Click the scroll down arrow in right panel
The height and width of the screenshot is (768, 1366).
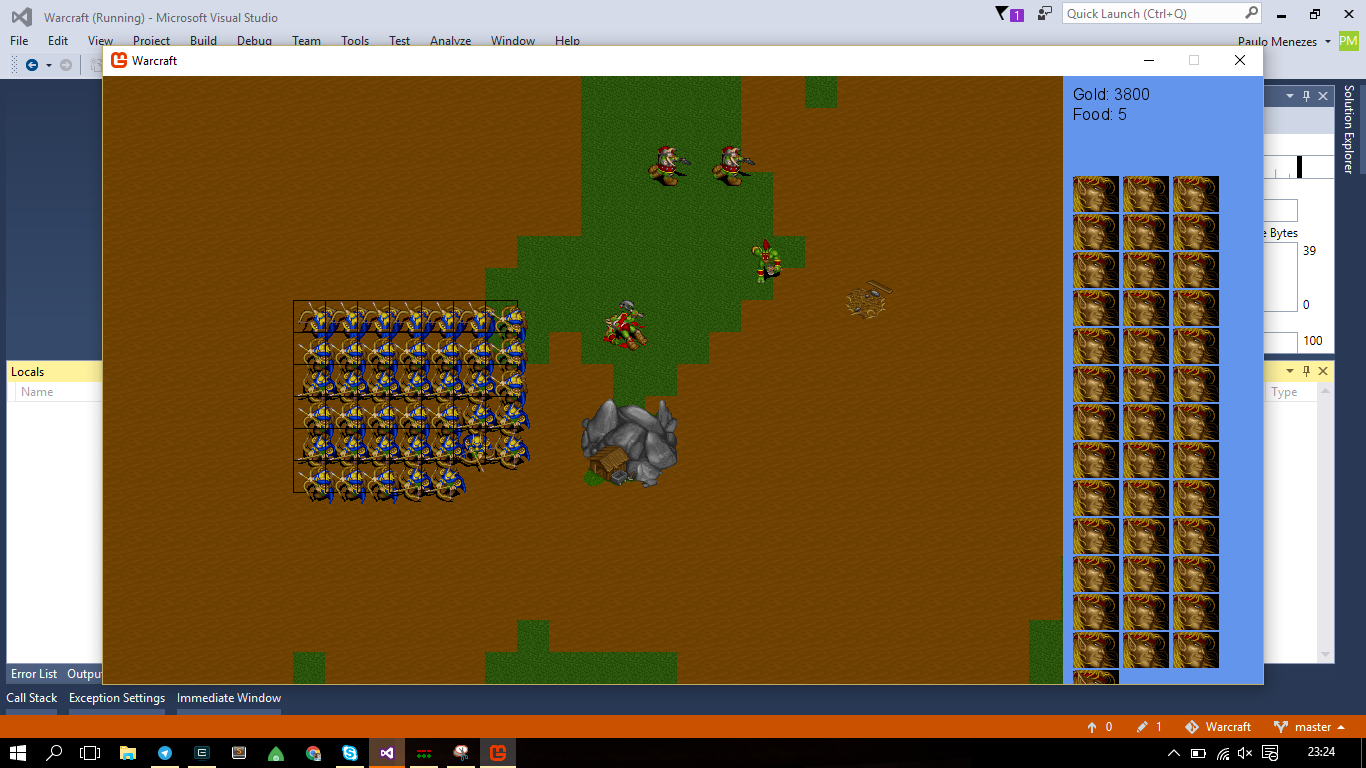point(1327,656)
